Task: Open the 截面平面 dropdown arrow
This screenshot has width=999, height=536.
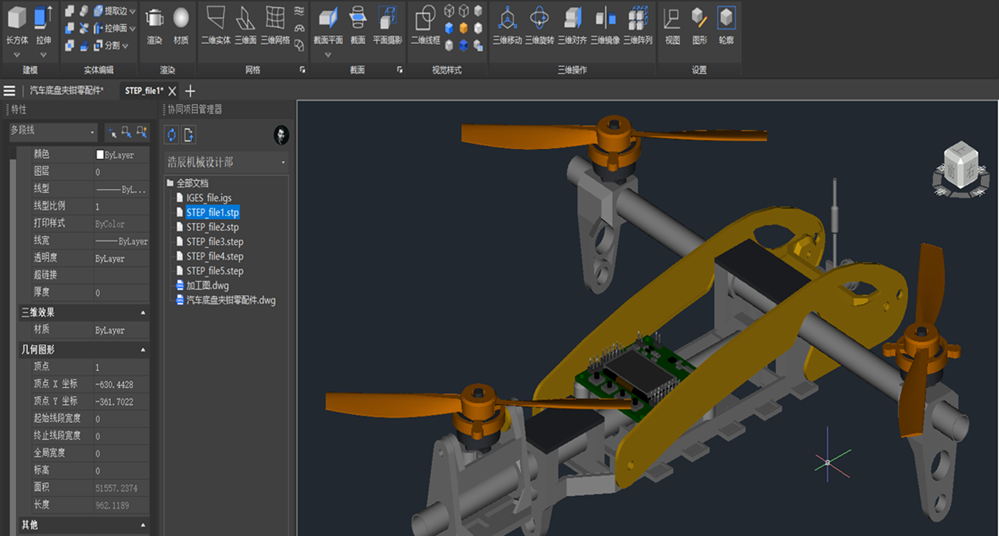Action: [328, 55]
